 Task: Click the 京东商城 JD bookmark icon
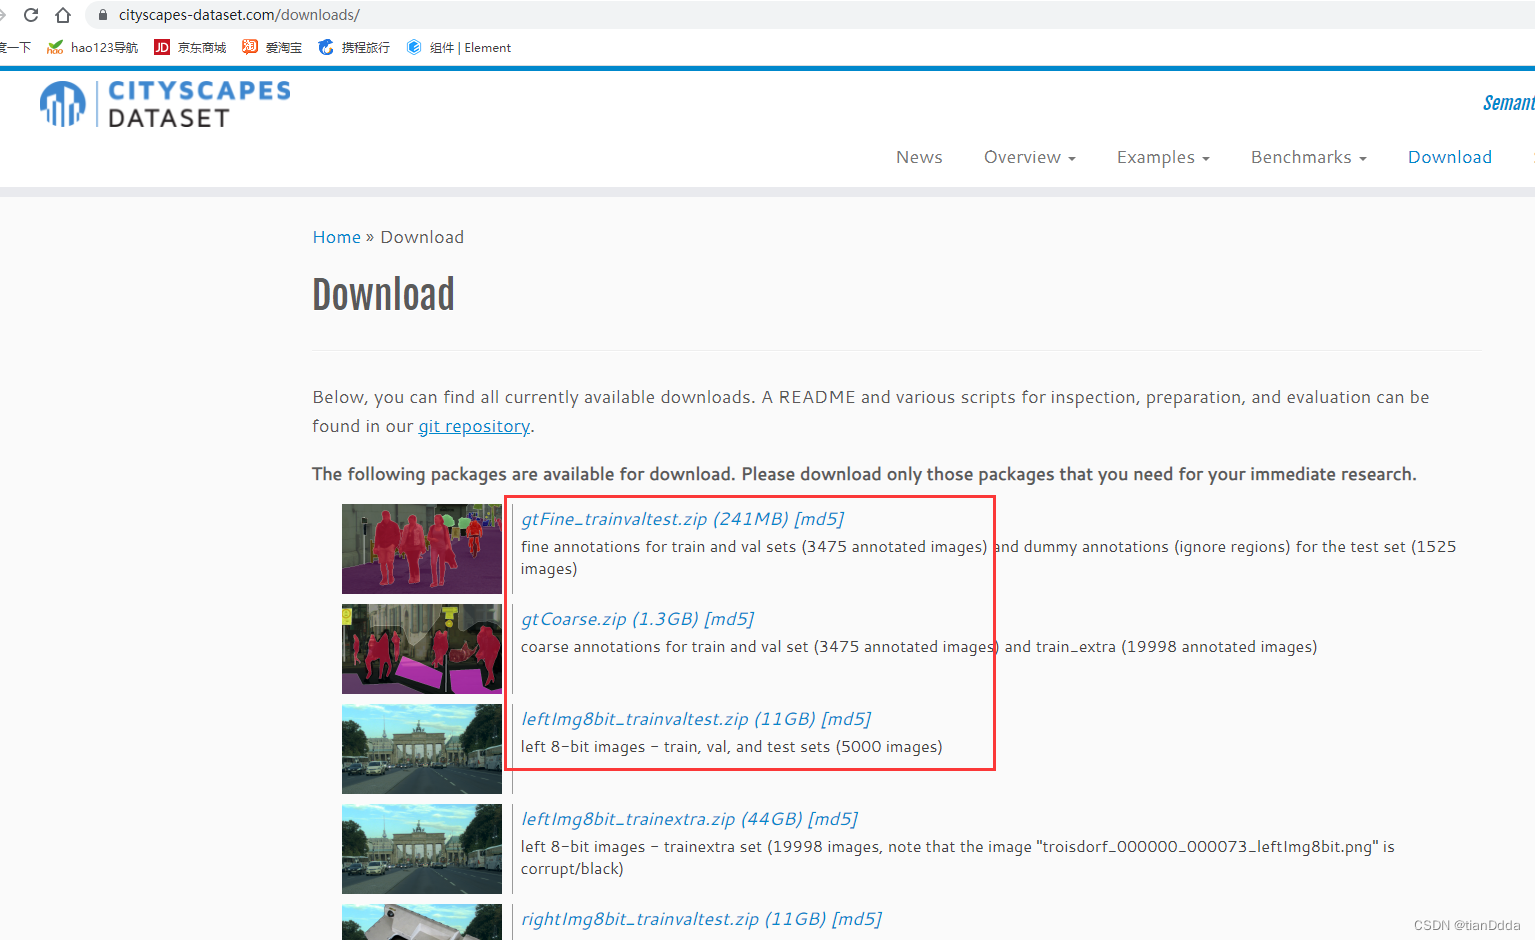click(x=161, y=46)
